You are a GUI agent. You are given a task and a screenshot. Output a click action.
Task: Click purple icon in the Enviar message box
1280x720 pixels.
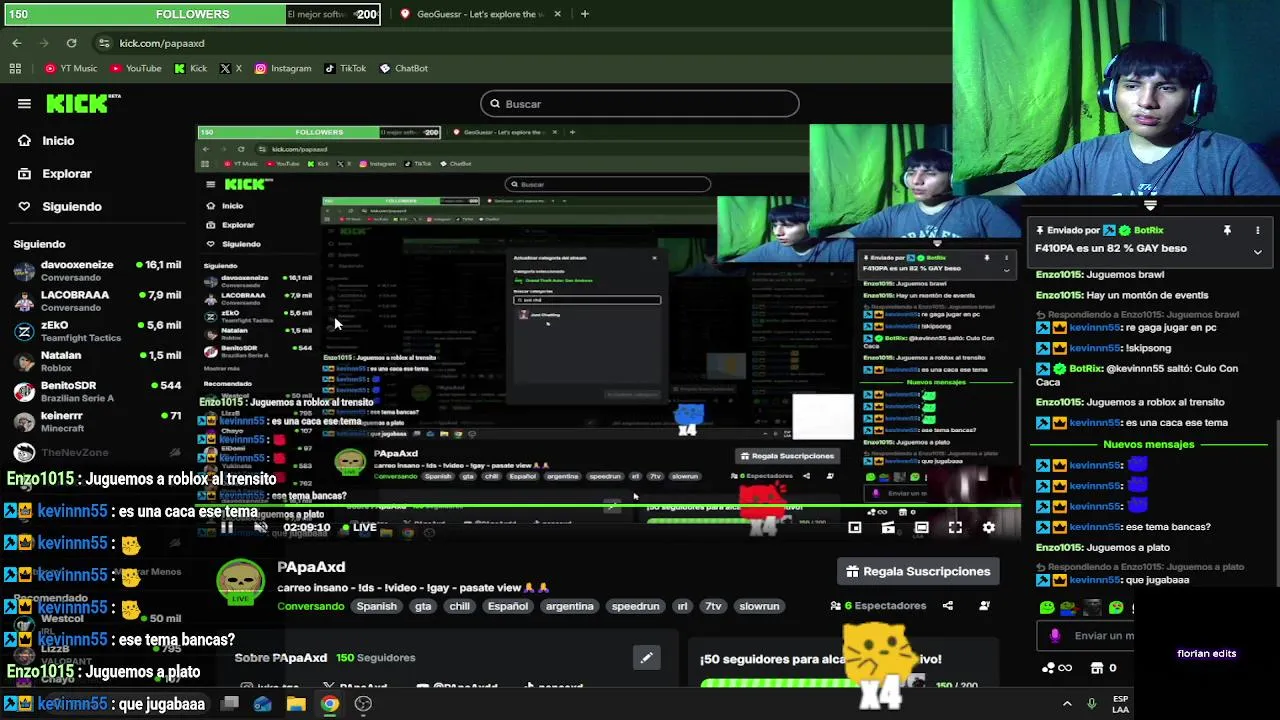pos(1055,635)
